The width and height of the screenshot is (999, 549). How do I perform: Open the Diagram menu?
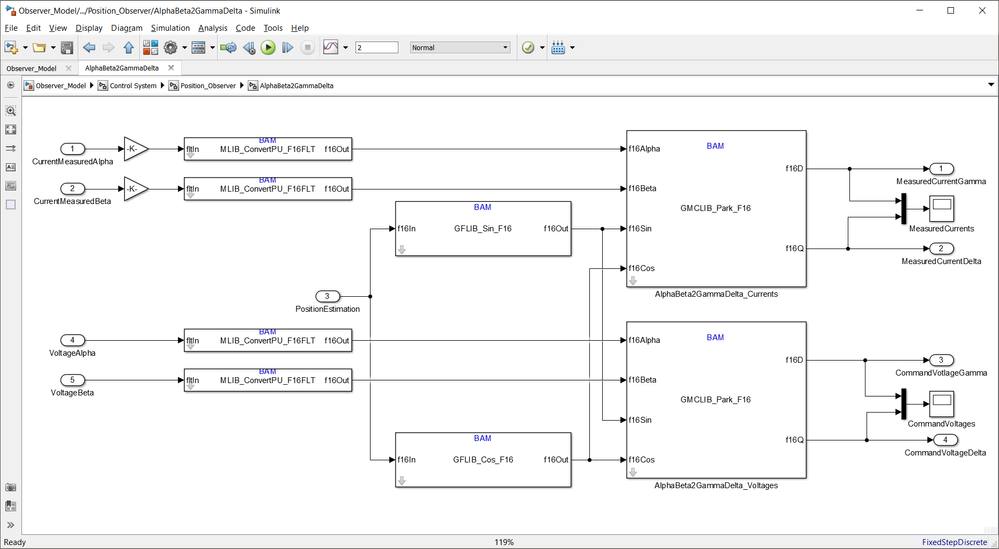tap(127, 28)
